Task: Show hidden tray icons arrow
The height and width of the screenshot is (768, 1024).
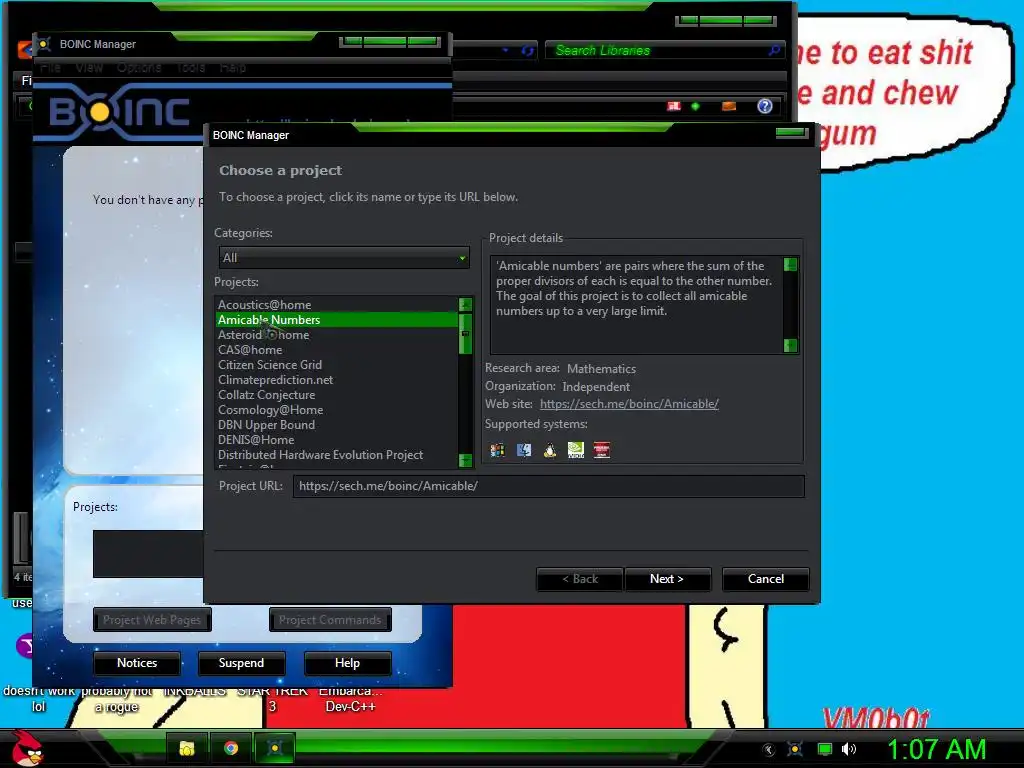Action: pos(769,750)
